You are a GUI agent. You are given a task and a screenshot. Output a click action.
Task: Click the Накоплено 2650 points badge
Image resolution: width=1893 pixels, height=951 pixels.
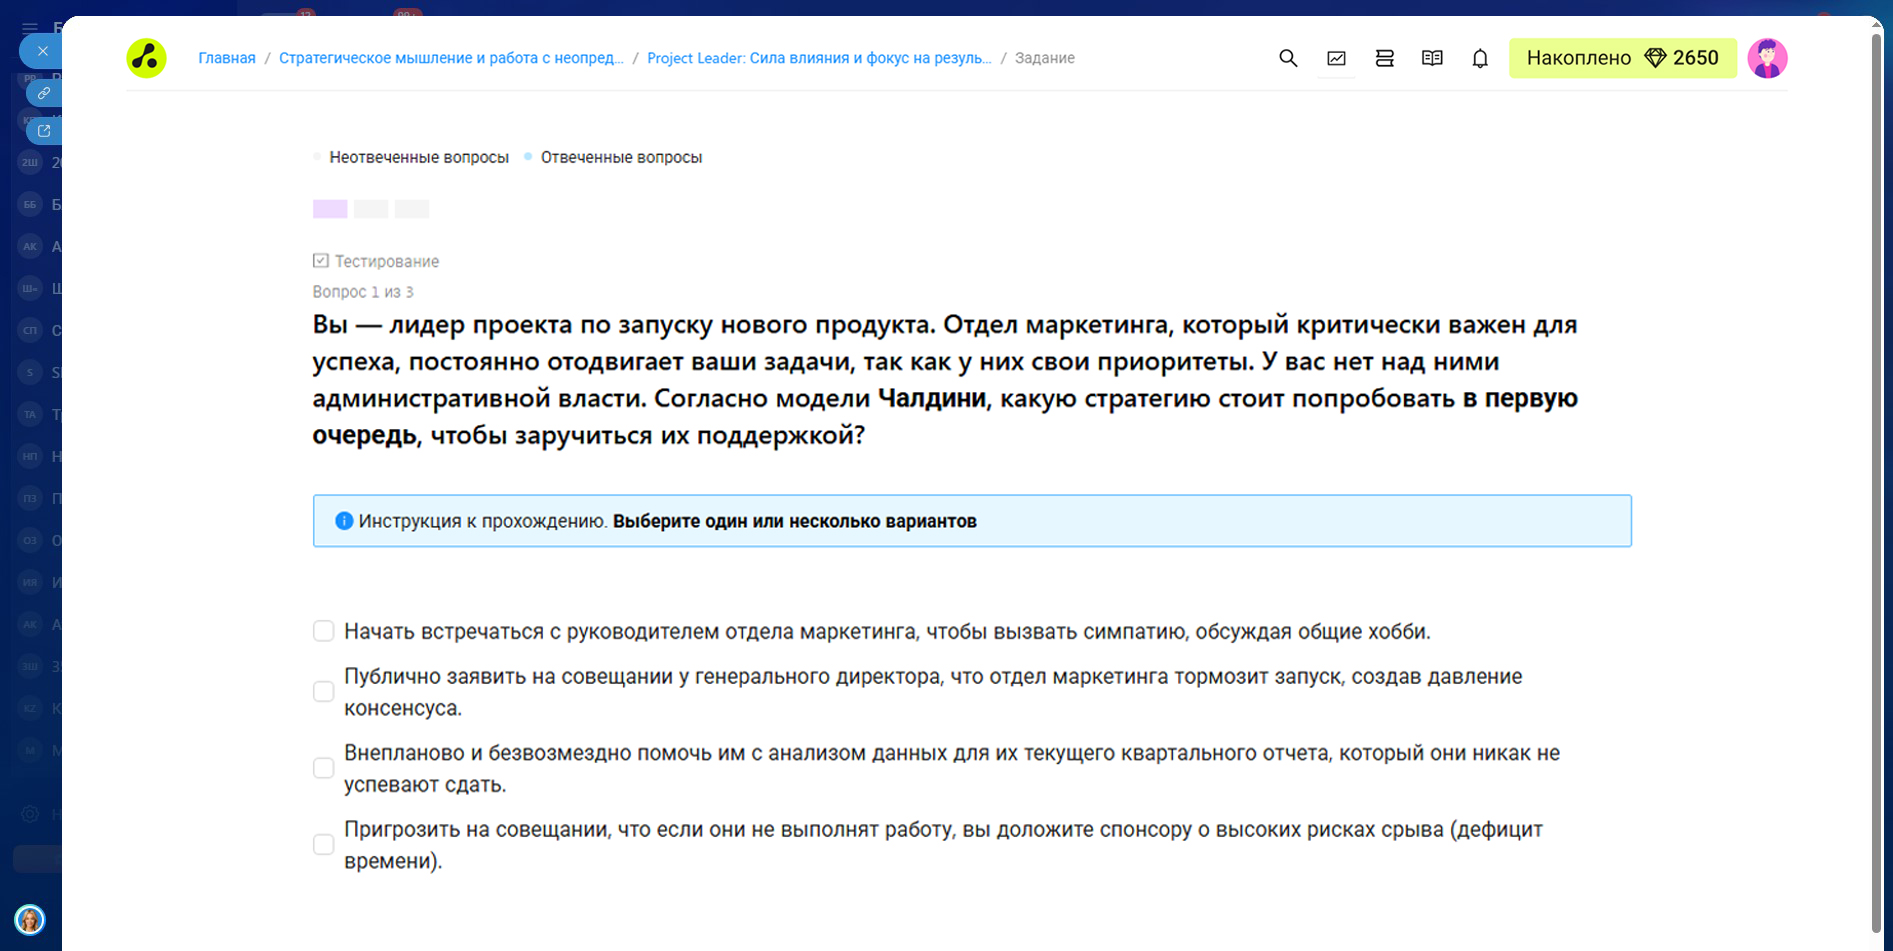[x=1622, y=58]
